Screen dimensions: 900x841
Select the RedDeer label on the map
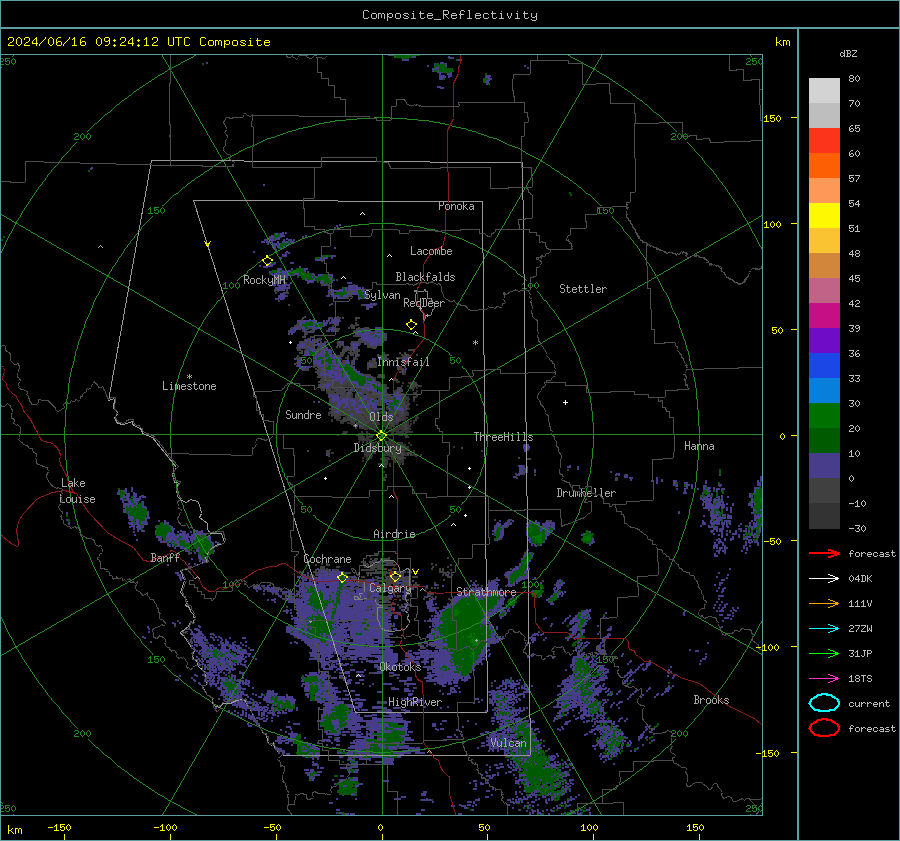tap(424, 303)
